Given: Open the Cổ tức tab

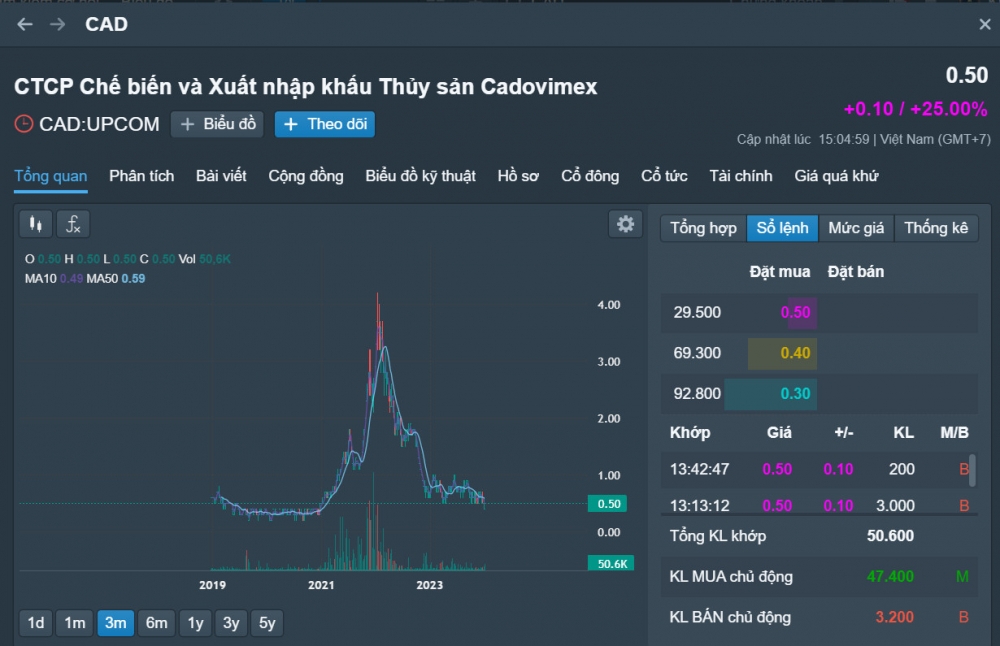Looking at the screenshot, I should pos(664,176).
